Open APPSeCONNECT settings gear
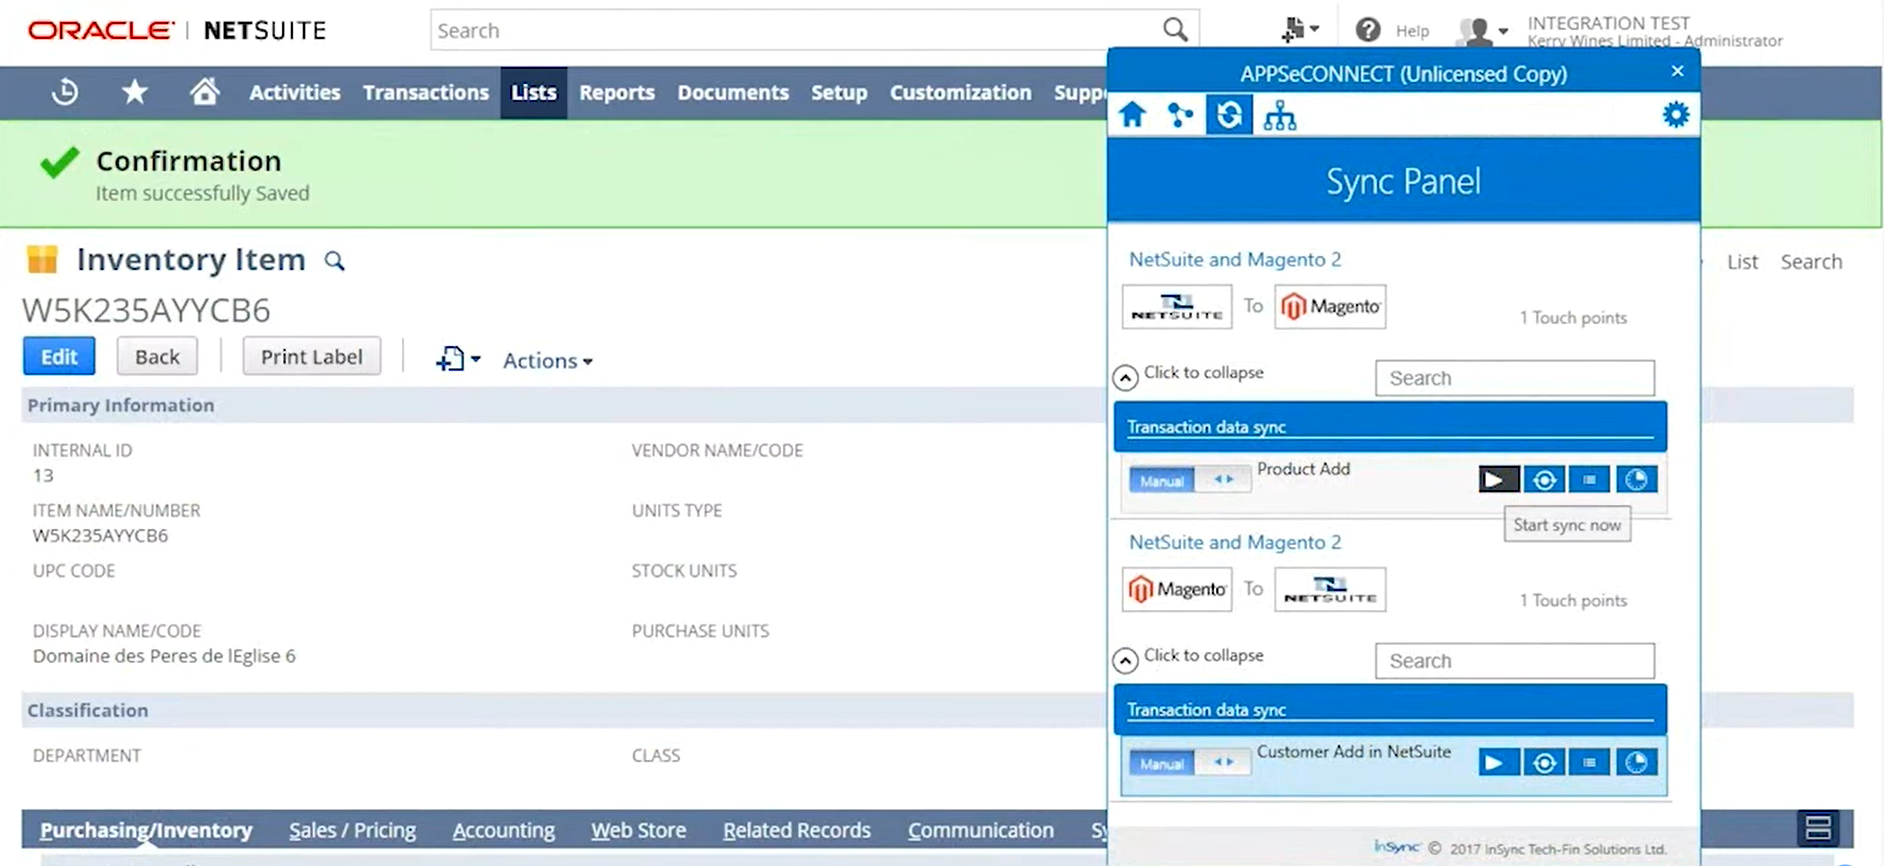 1676,114
